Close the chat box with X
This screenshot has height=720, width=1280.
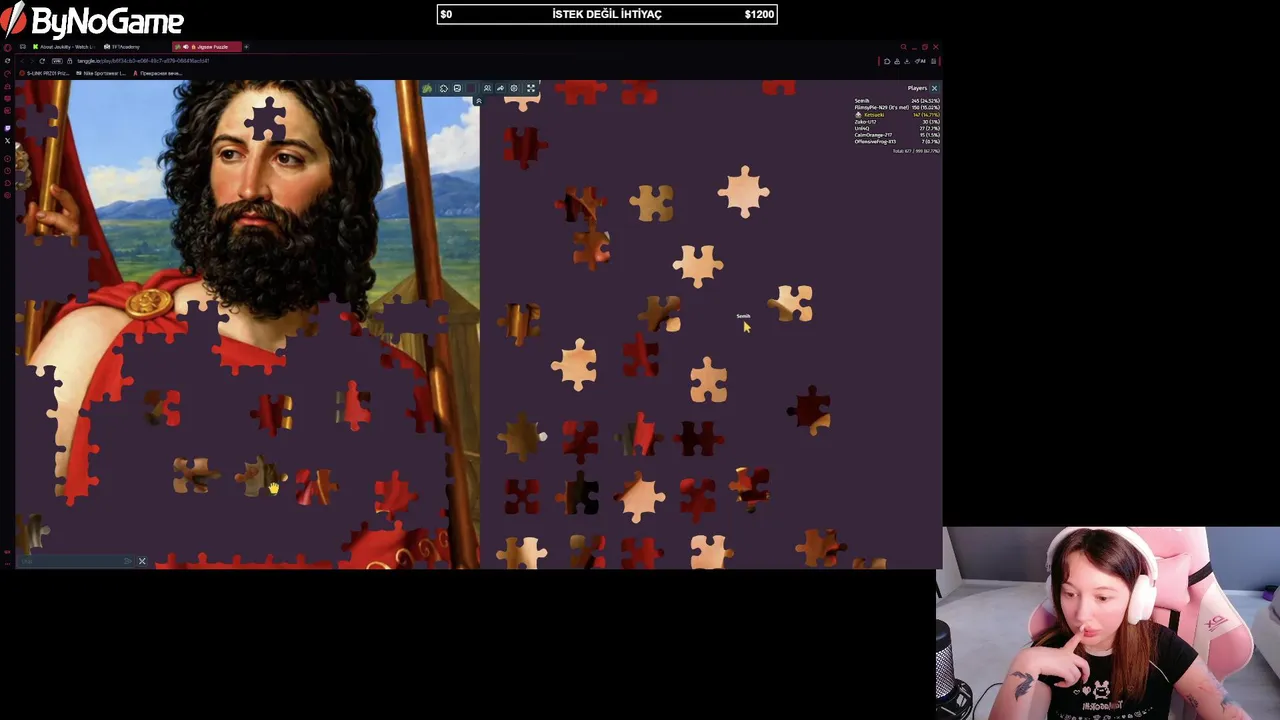click(x=142, y=561)
